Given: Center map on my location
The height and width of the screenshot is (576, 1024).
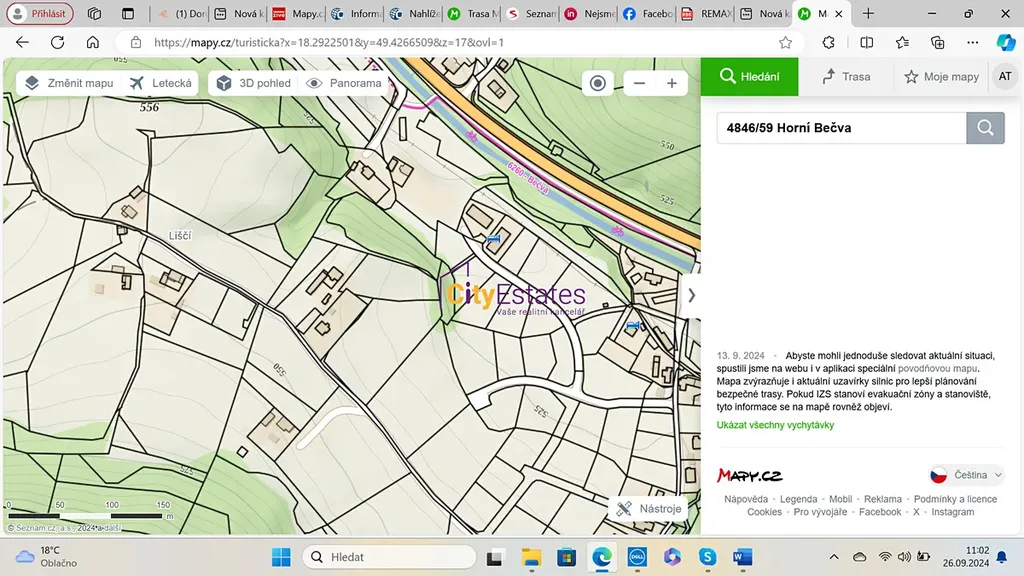Looking at the screenshot, I should click(598, 84).
